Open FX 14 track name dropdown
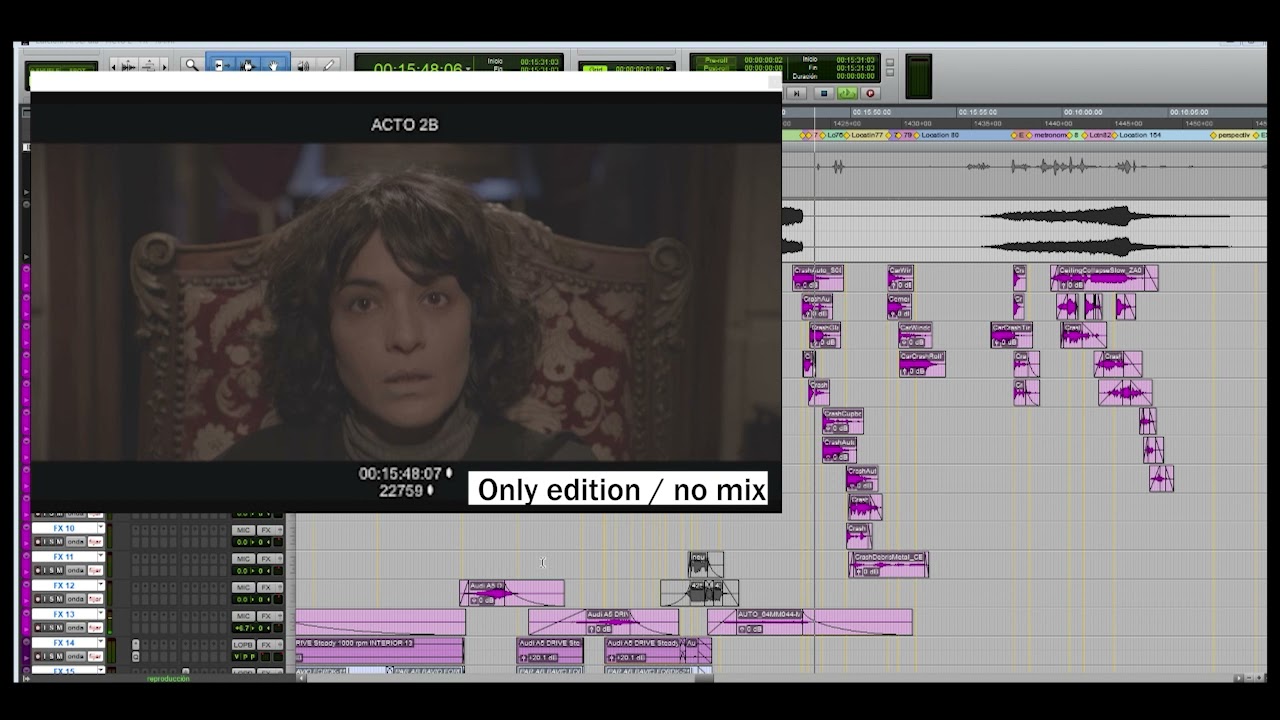1280x720 pixels. click(x=101, y=643)
